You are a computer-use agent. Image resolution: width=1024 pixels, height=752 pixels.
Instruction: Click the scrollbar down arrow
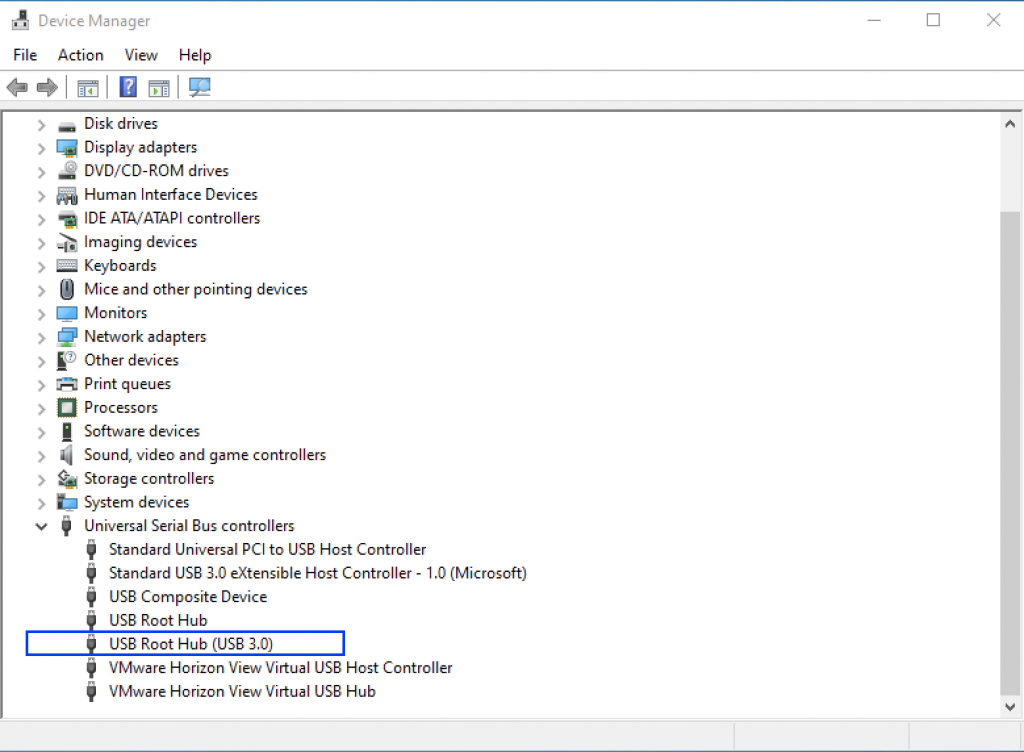tap(1009, 705)
